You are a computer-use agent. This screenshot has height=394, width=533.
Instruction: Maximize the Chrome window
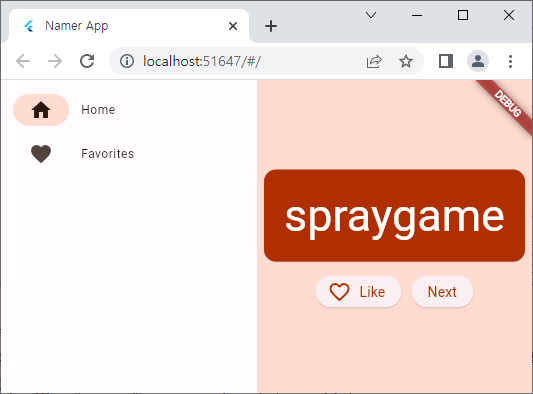463,15
